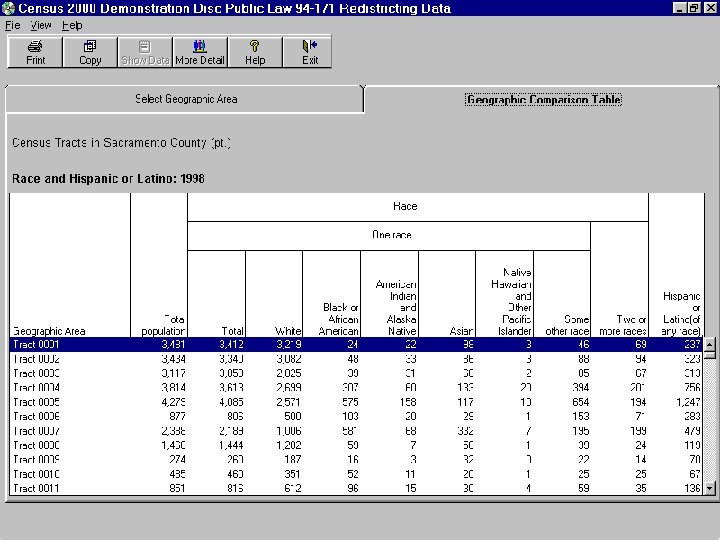This screenshot has height=540, width=720.
Task: Switch to Geographic Comparison Table tab
Action: 543,100
